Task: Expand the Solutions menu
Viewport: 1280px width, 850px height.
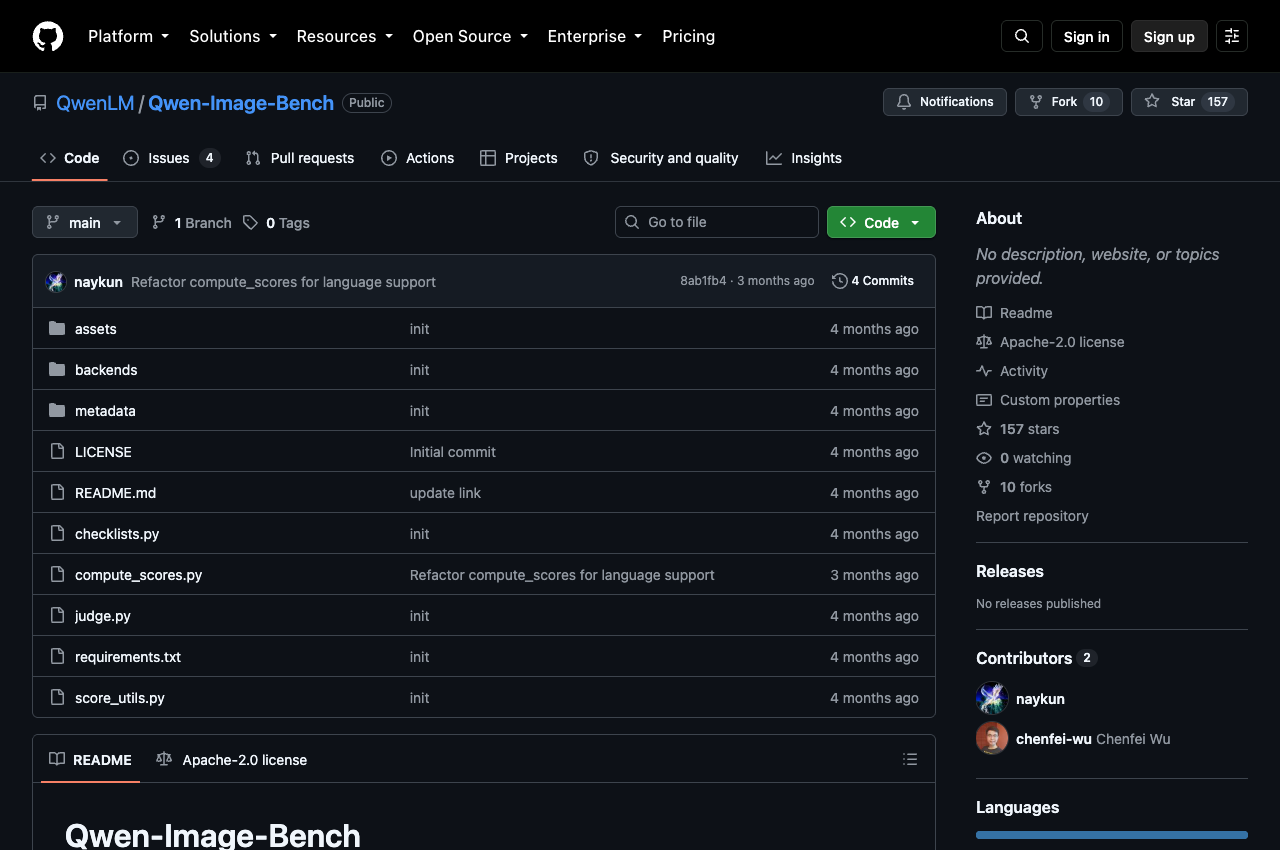Action: click(233, 36)
